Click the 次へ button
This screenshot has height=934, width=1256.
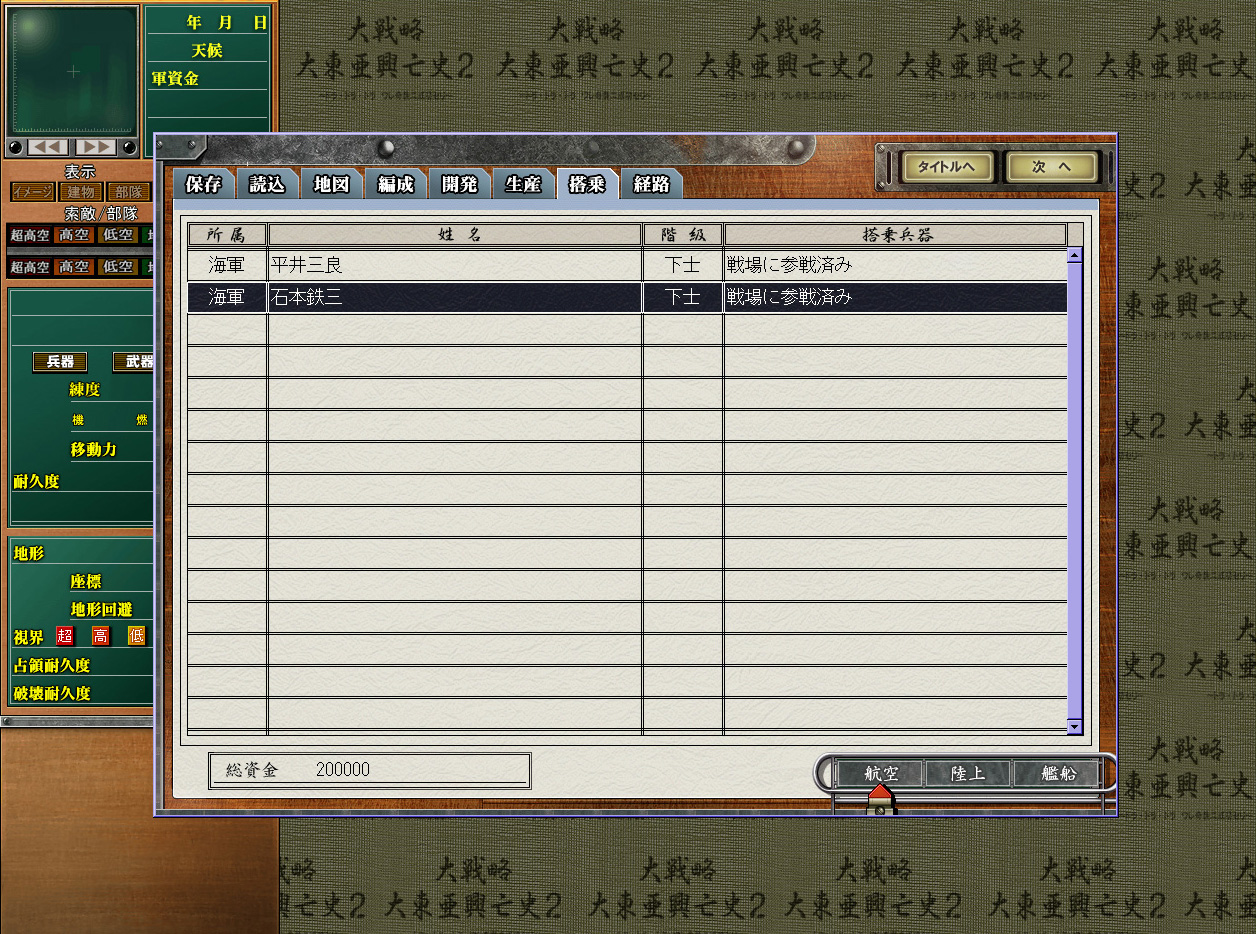click(x=1052, y=167)
